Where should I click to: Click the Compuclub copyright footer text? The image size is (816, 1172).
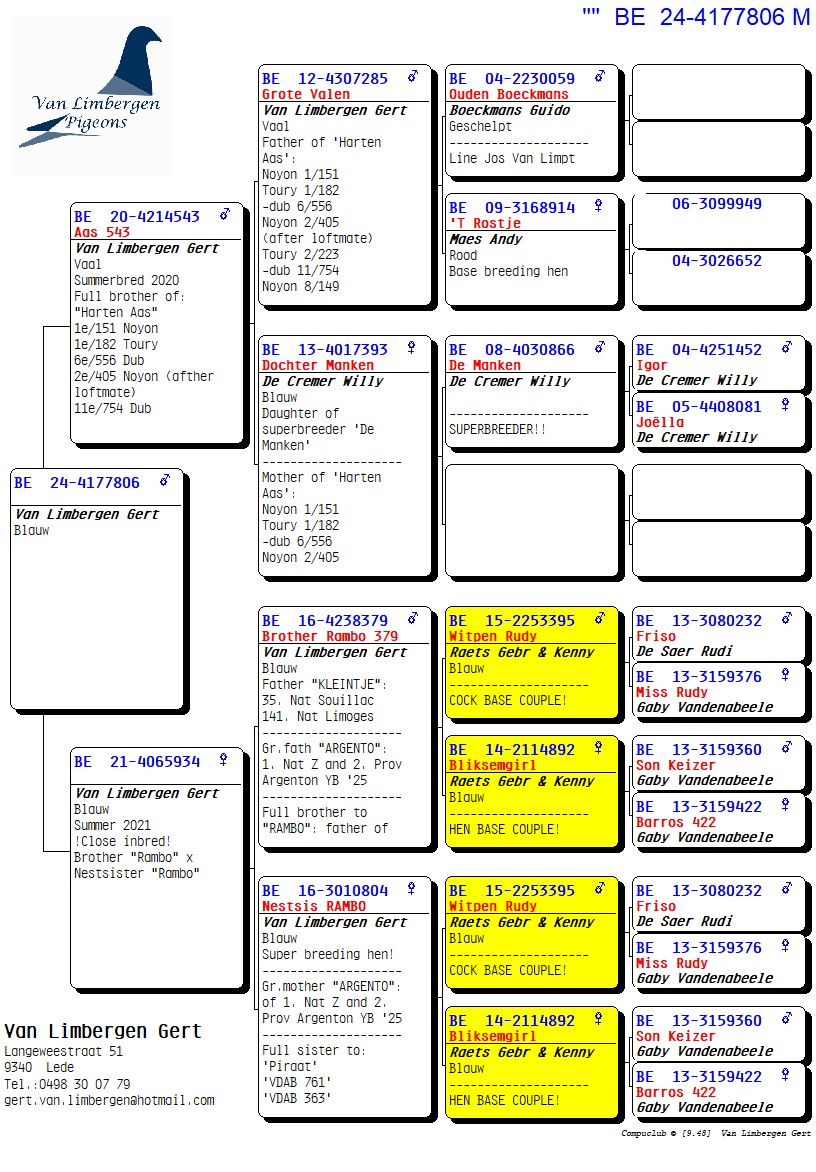point(716,1133)
